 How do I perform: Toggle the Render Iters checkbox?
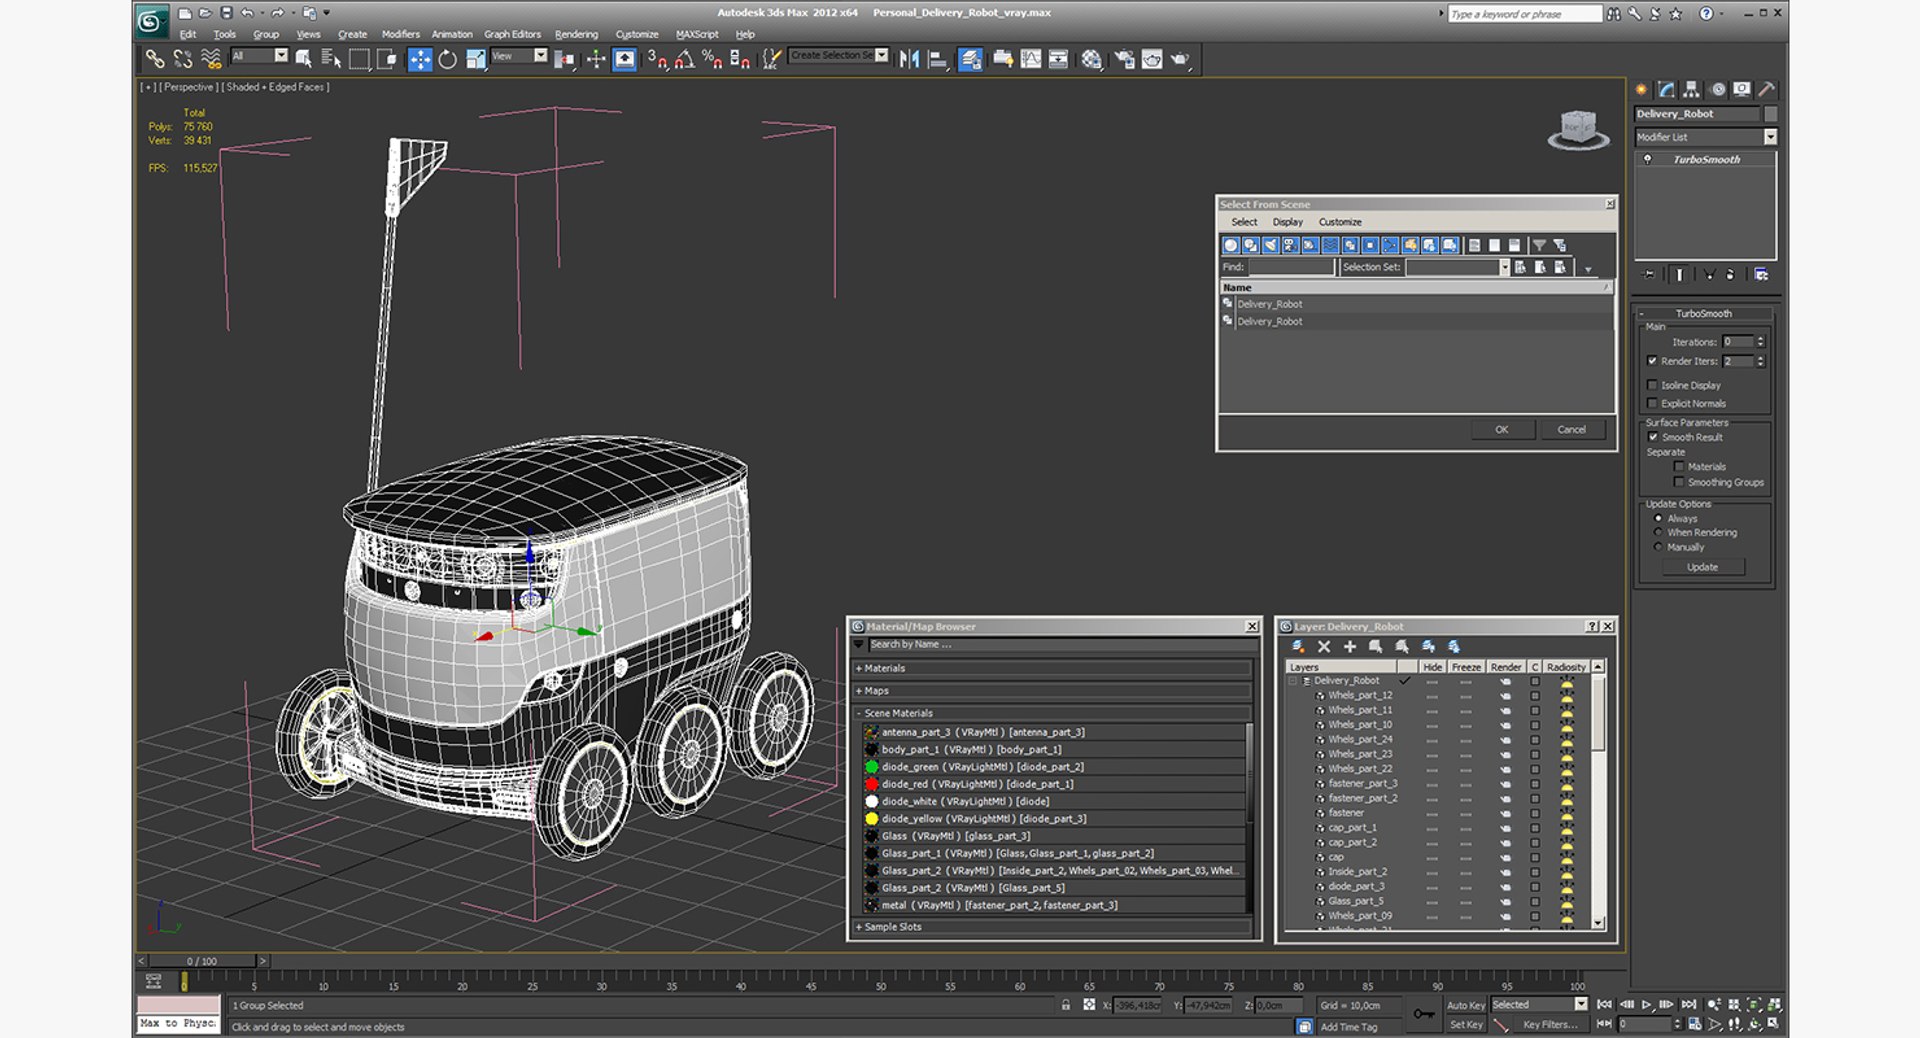(1652, 361)
